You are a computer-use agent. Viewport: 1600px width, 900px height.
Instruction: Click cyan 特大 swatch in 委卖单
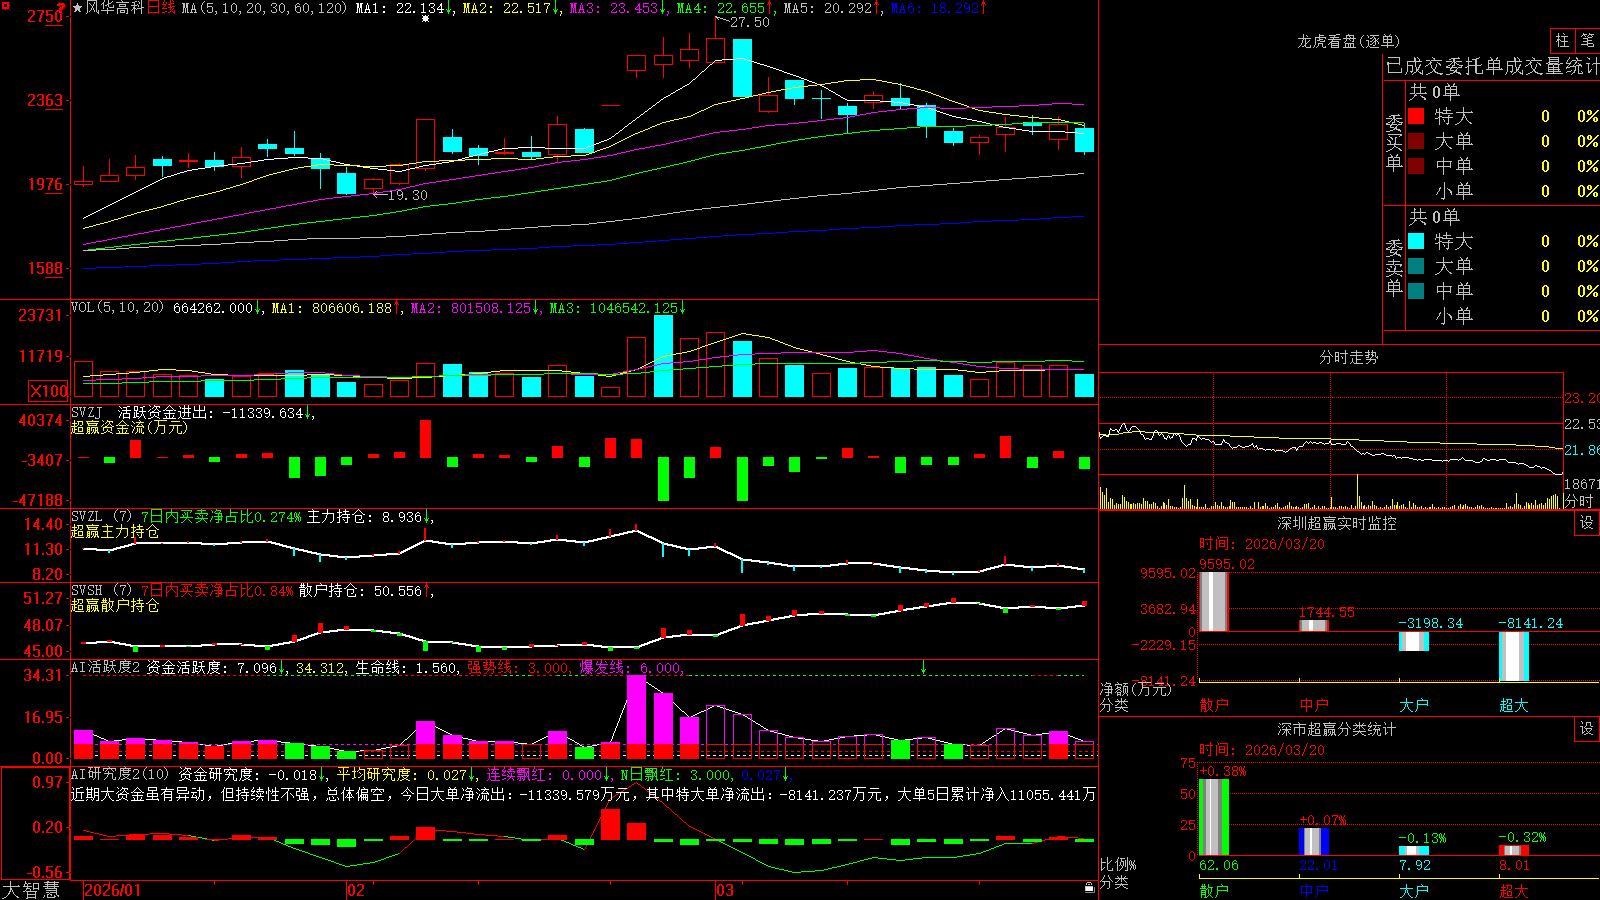1416,241
